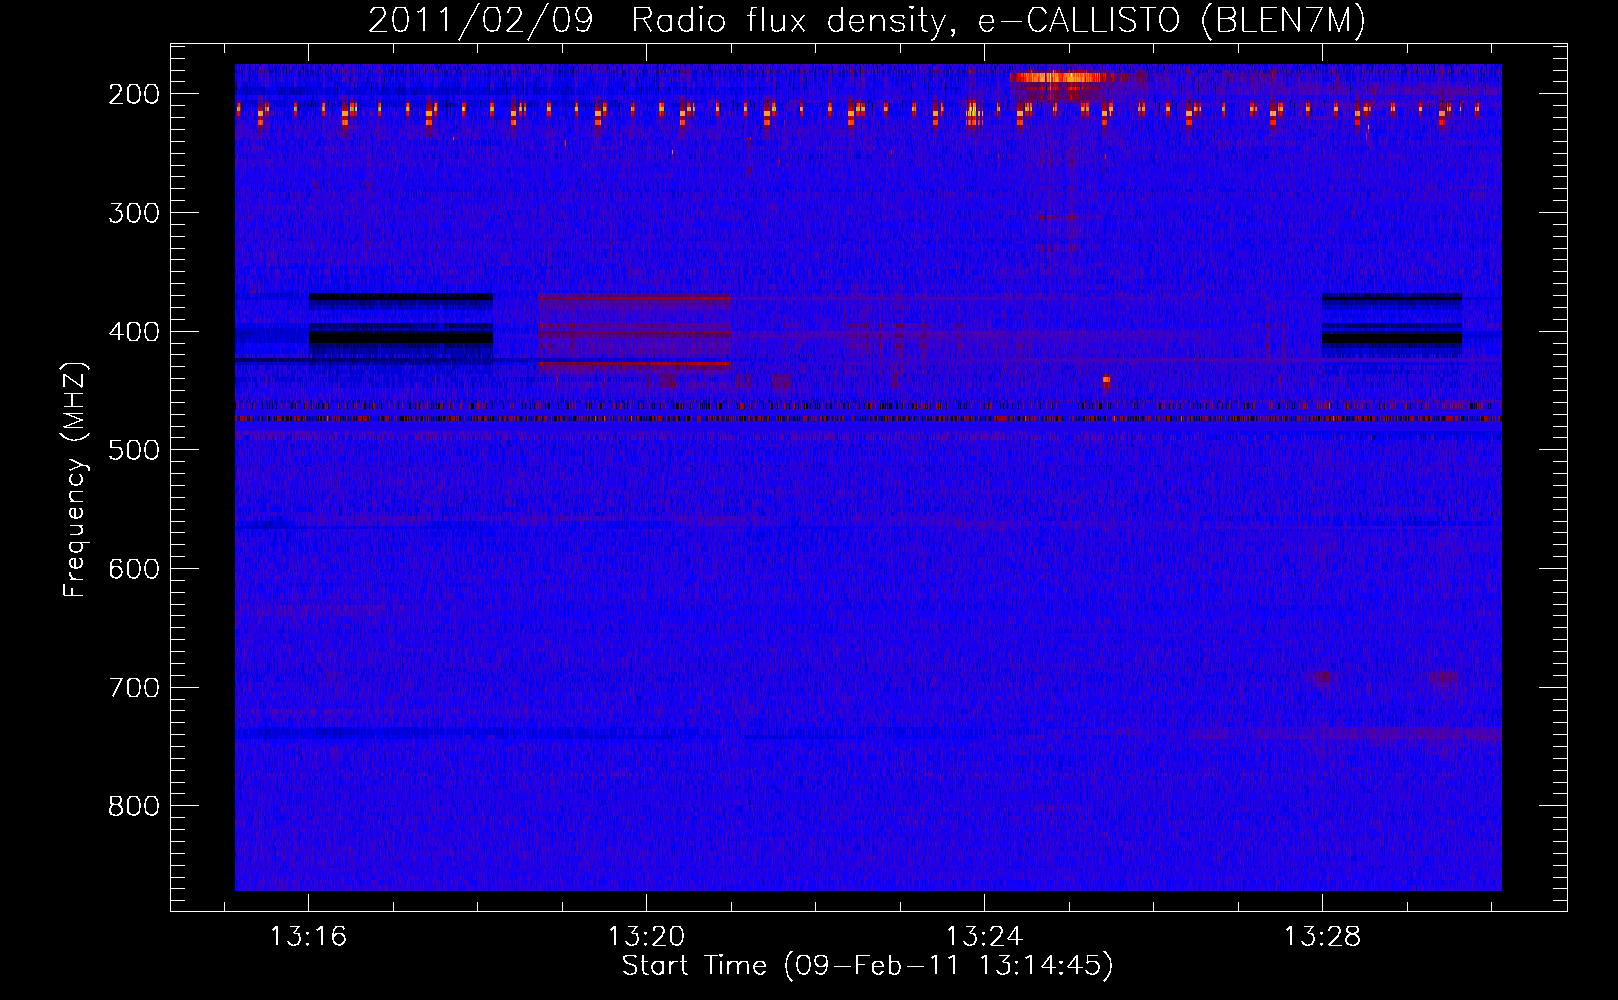
Task: Click the 300 frequency tick label
Action: [x=134, y=213]
